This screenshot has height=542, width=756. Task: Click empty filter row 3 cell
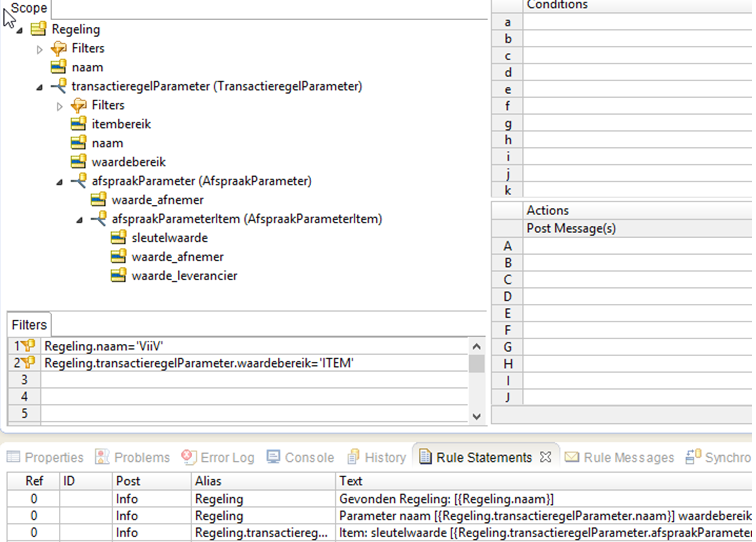[x=255, y=380]
